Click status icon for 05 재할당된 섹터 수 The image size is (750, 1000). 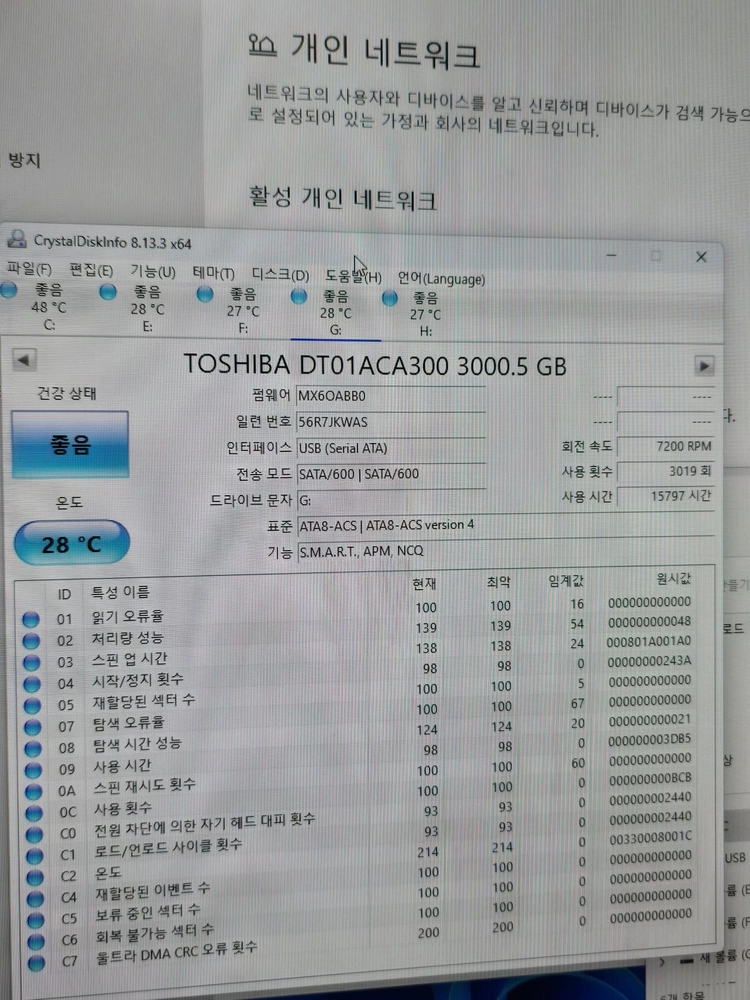[32, 705]
